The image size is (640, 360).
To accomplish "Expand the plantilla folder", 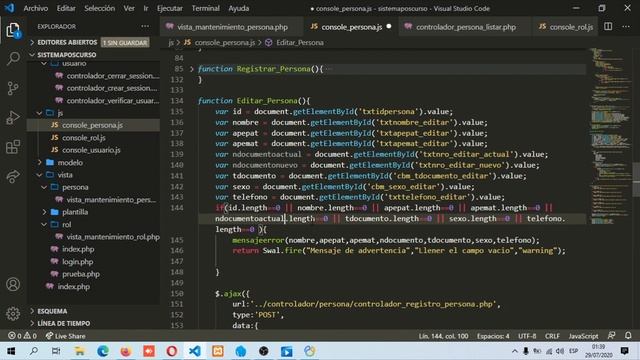I will point(75,212).
